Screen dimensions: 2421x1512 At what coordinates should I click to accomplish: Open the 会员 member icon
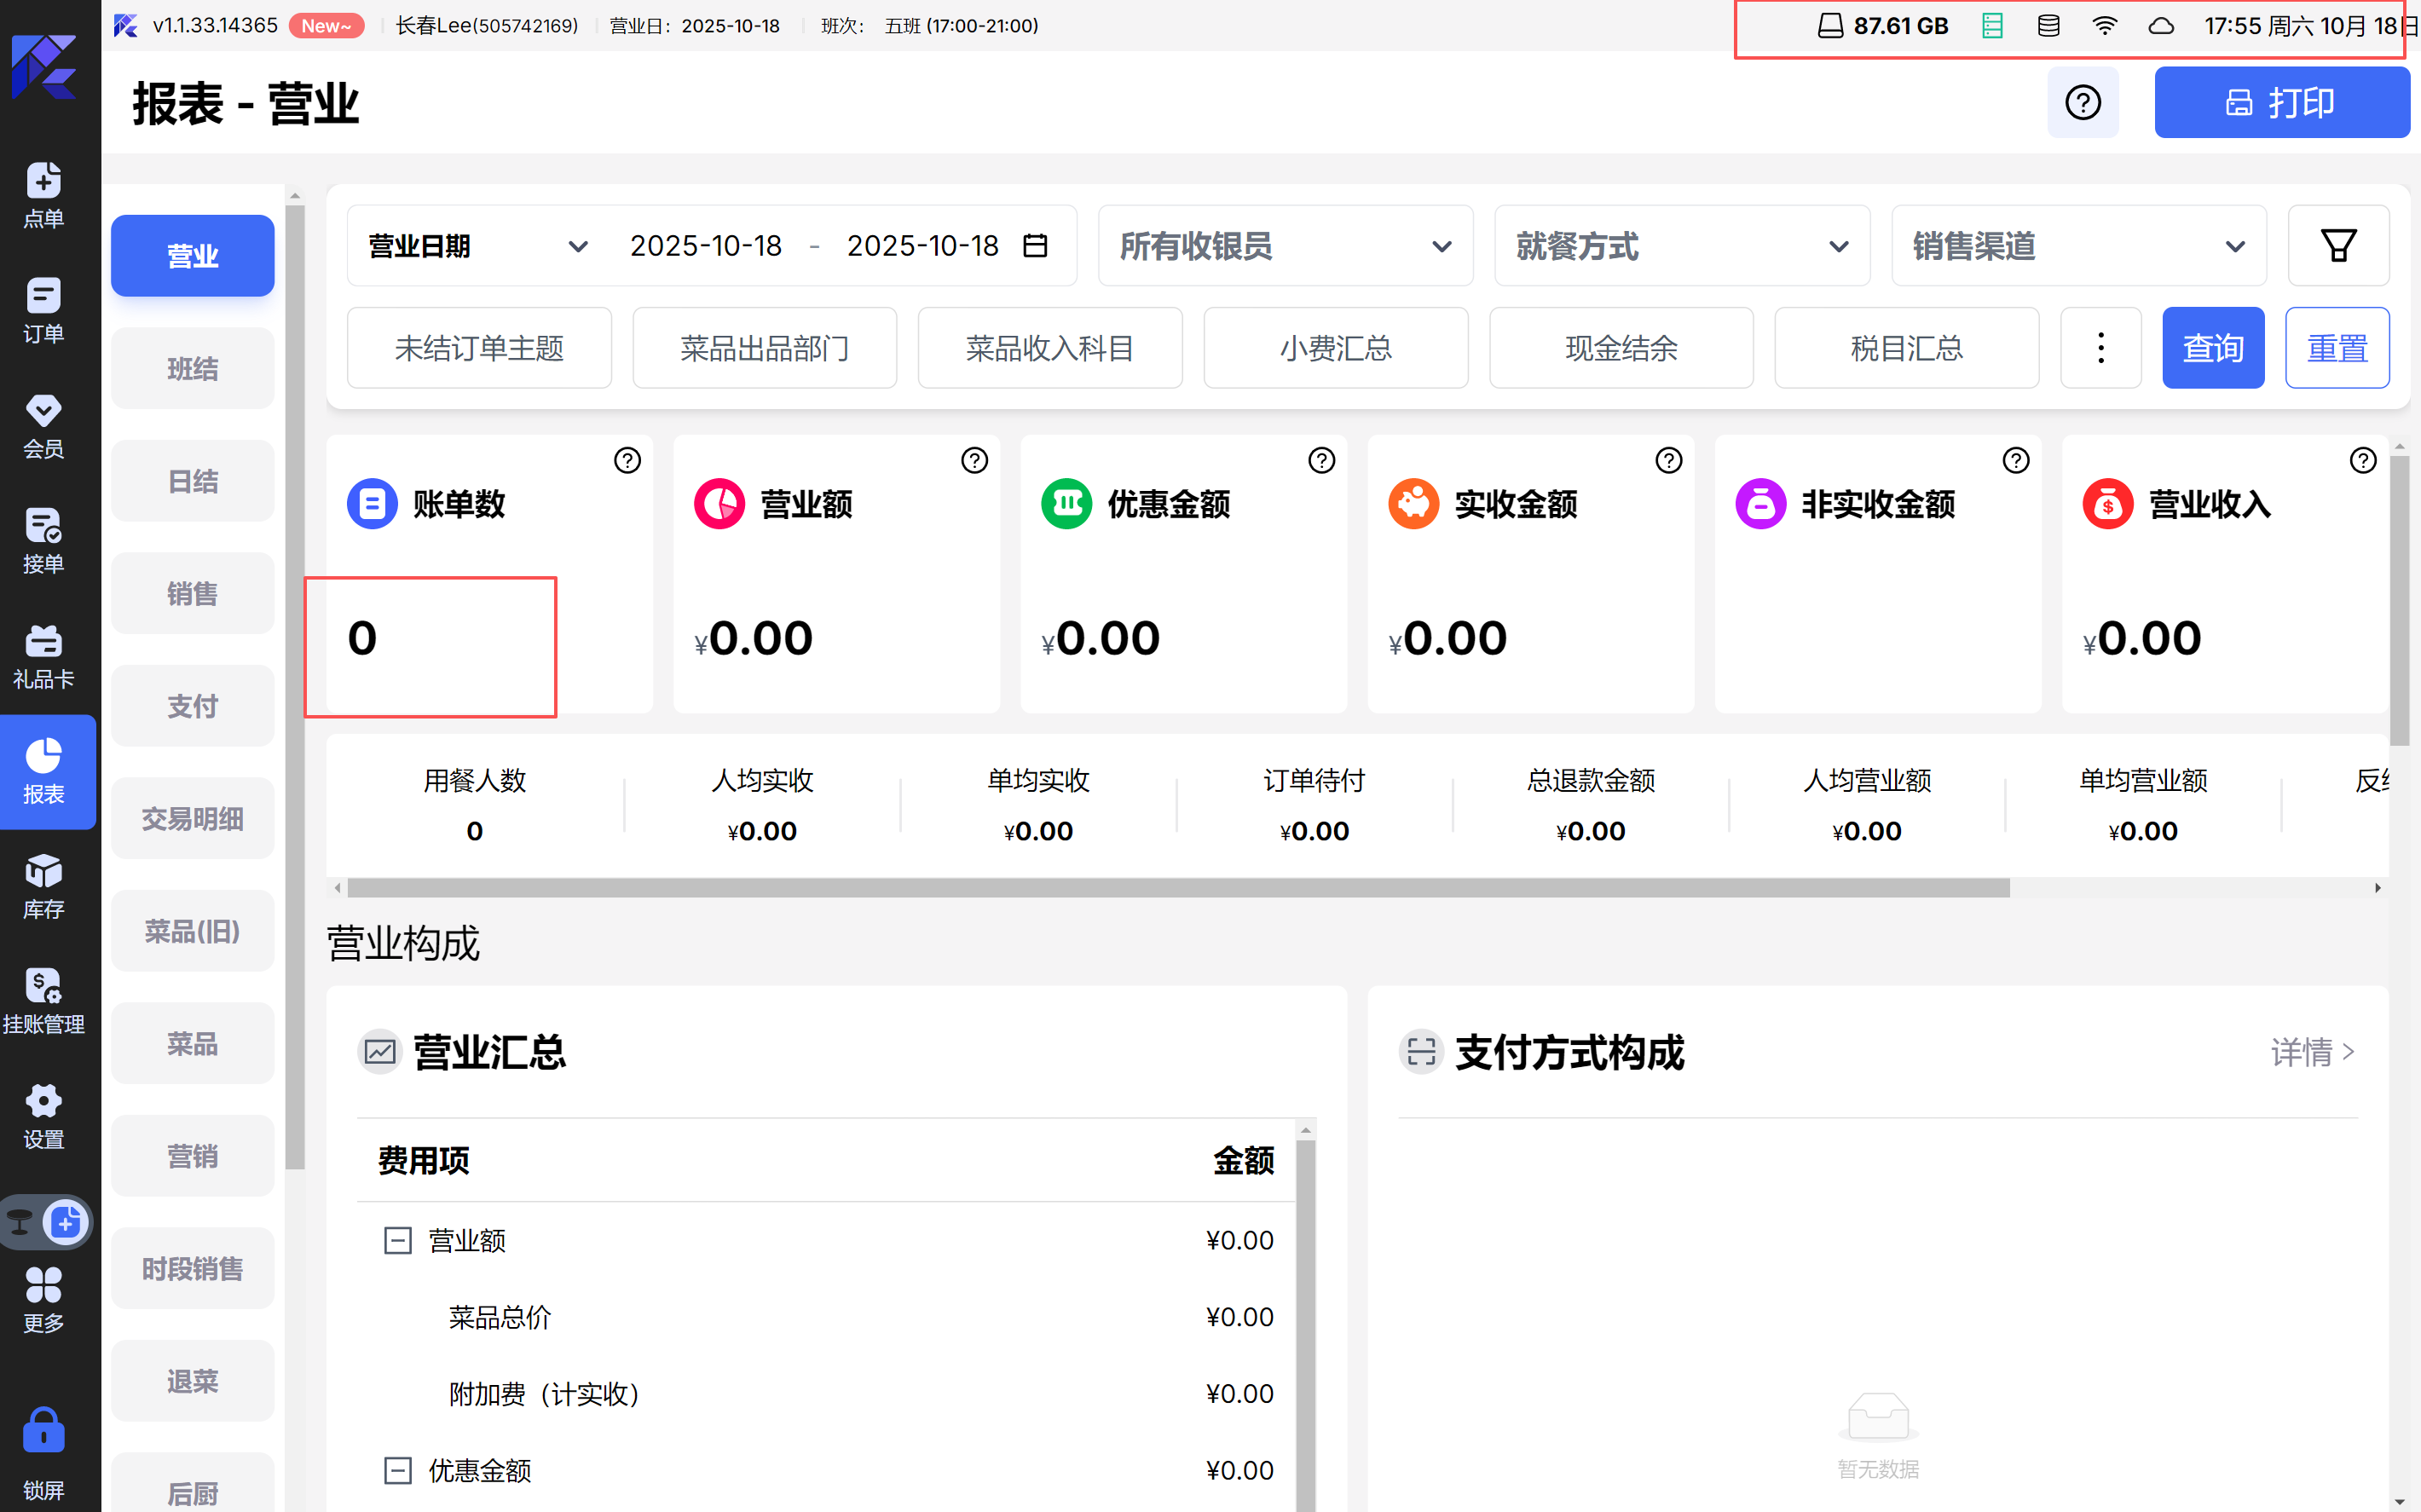coord(43,426)
